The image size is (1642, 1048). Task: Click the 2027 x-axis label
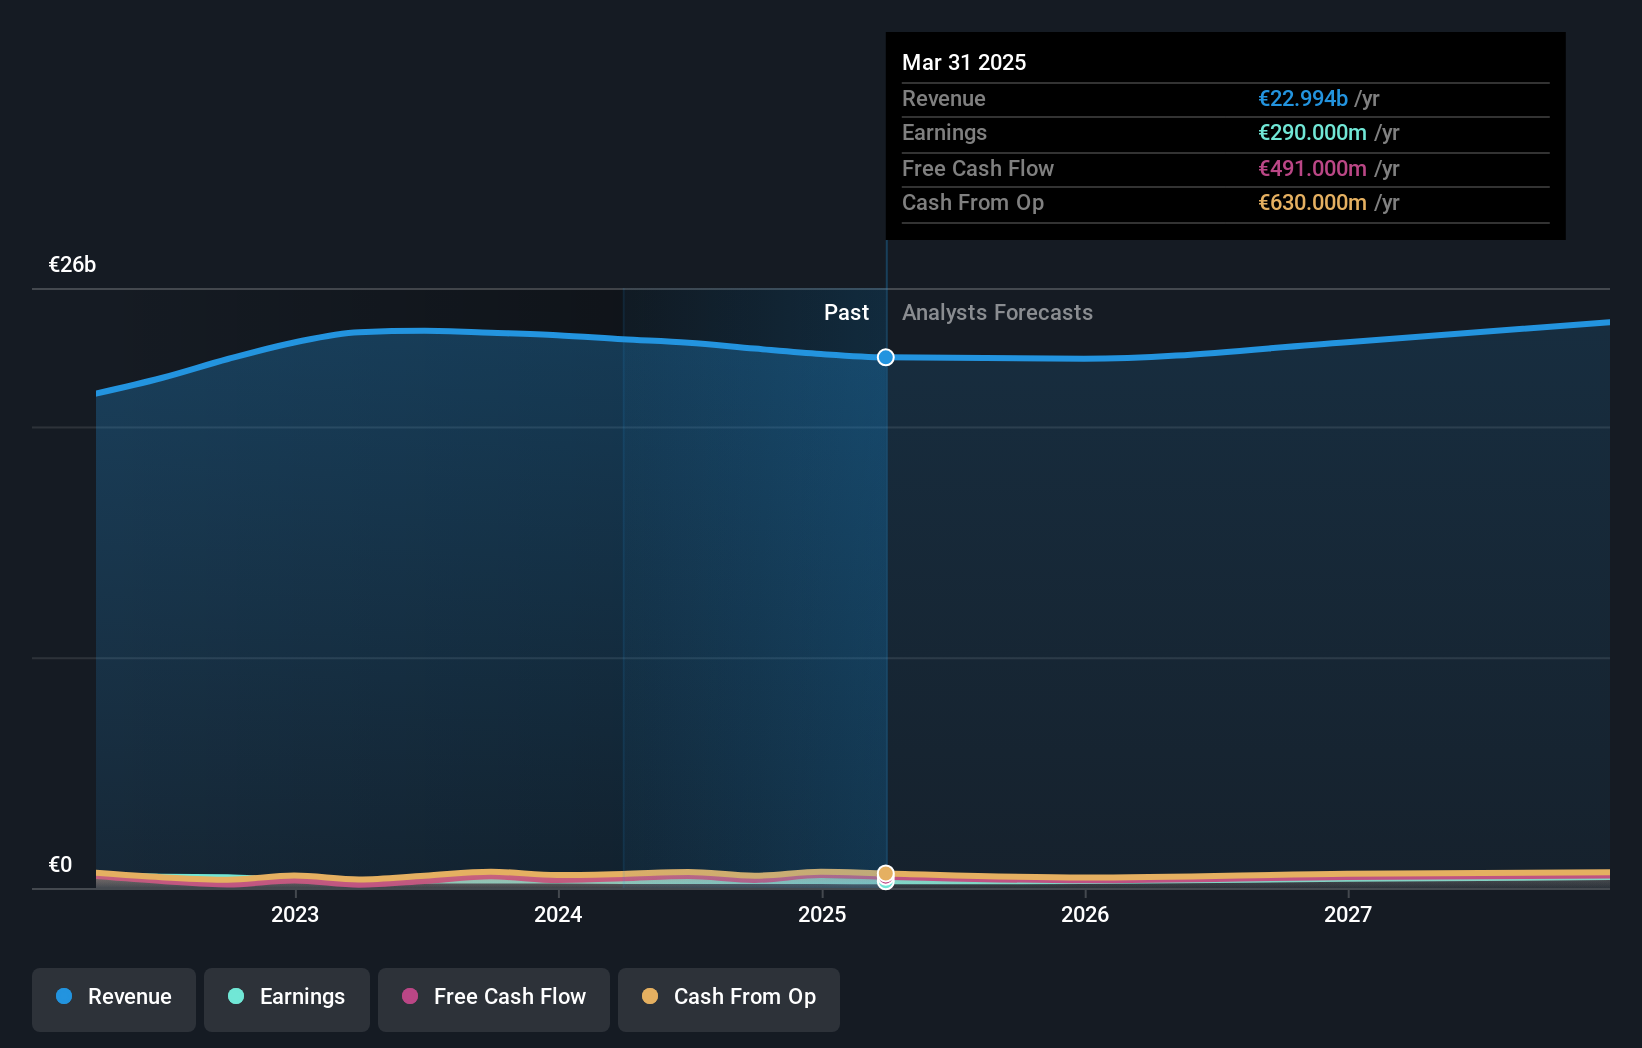pyautogui.click(x=1348, y=914)
